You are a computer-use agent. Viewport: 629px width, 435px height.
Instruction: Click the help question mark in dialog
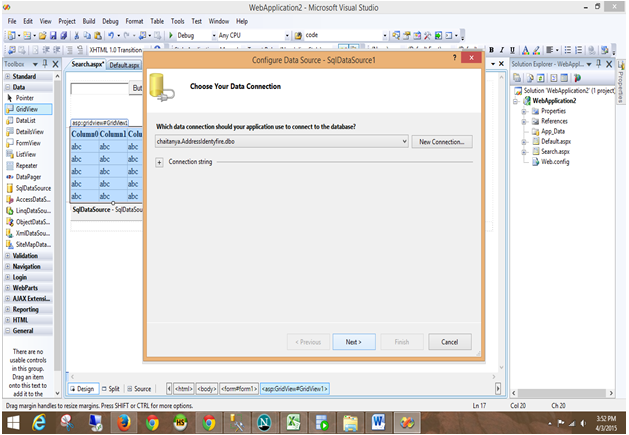(x=455, y=58)
